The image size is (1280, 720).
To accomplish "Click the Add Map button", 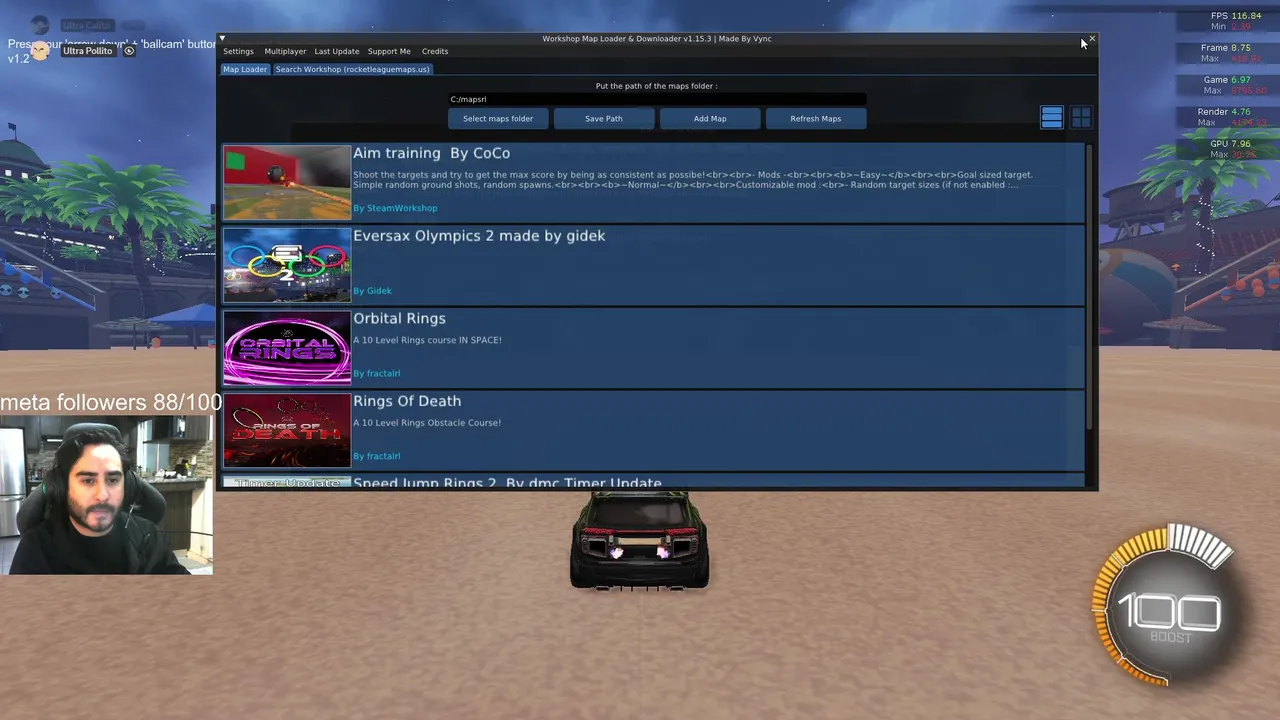I will 710,118.
